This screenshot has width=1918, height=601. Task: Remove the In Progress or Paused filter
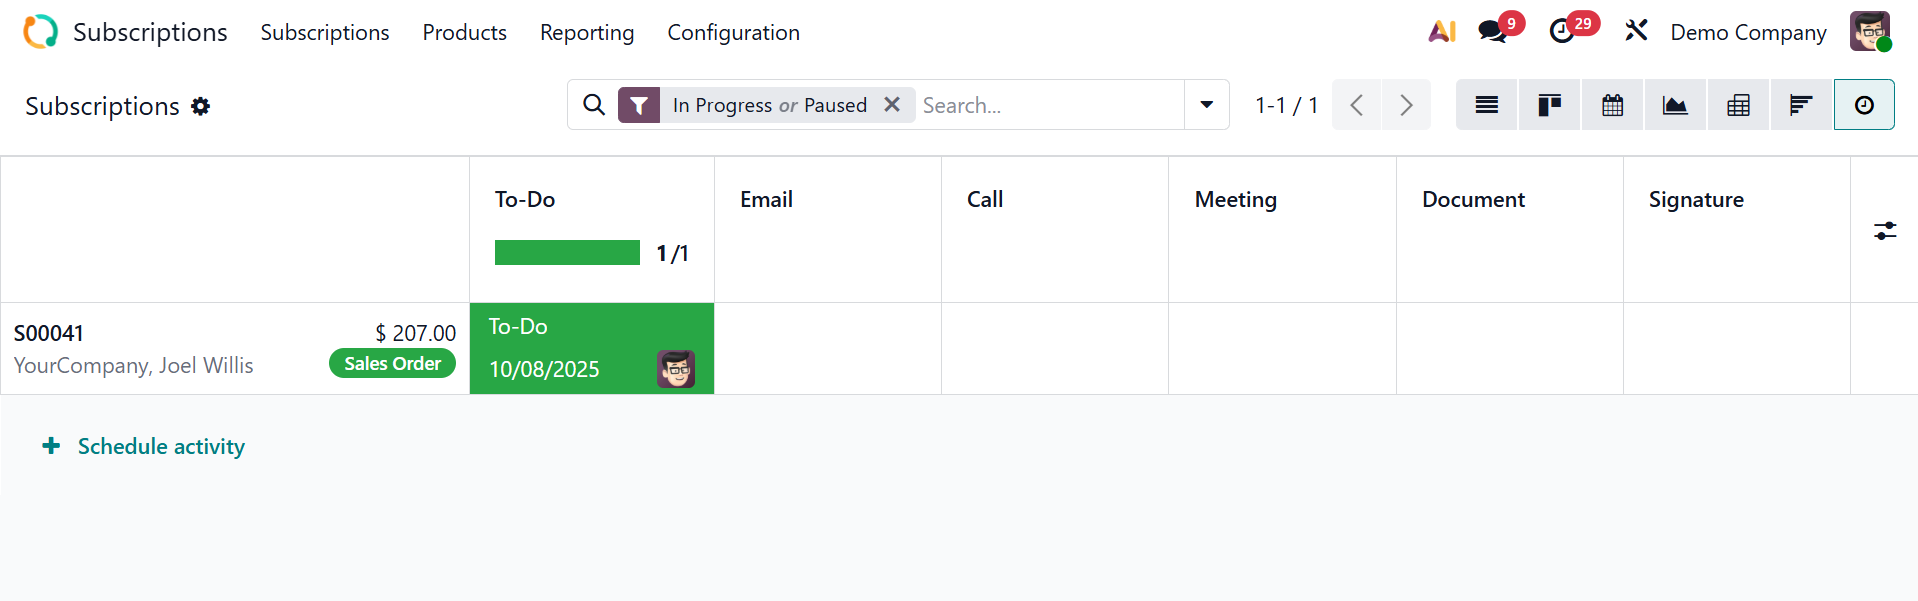tap(892, 105)
